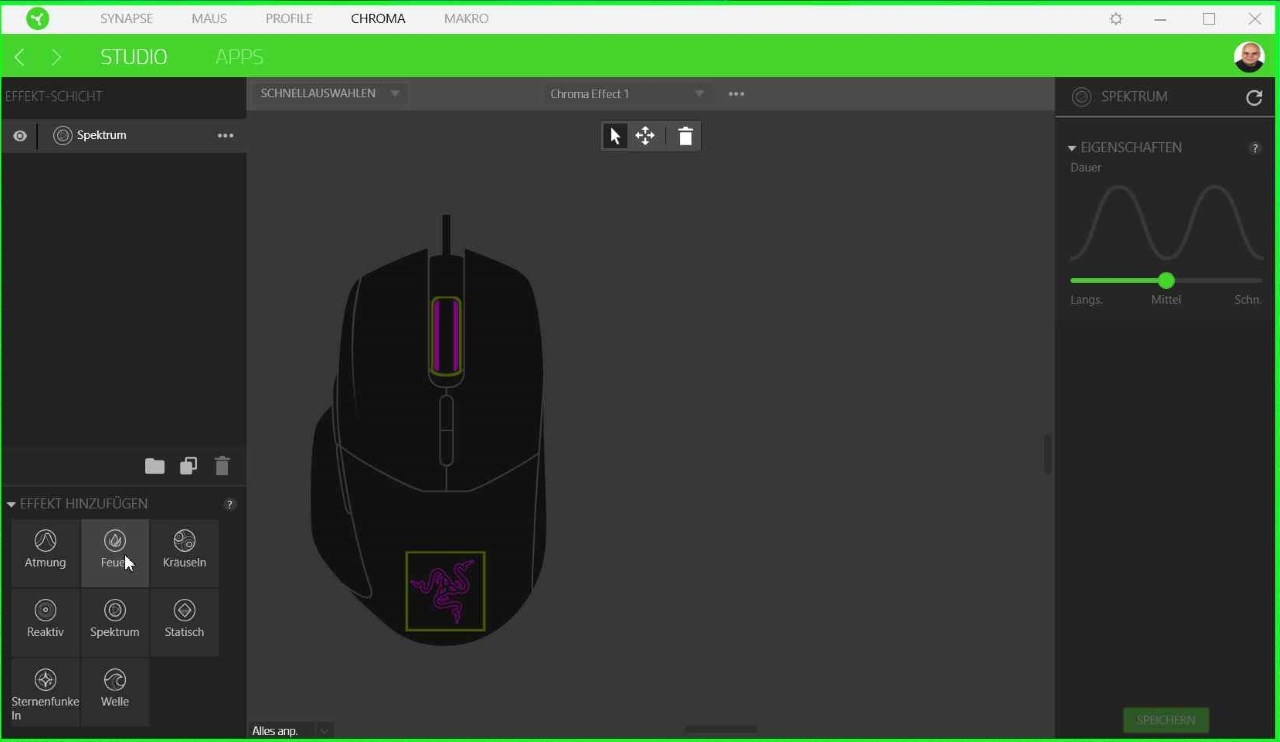Duplicate the selected effect layer
The width and height of the screenshot is (1280, 742).
[x=189, y=466]
